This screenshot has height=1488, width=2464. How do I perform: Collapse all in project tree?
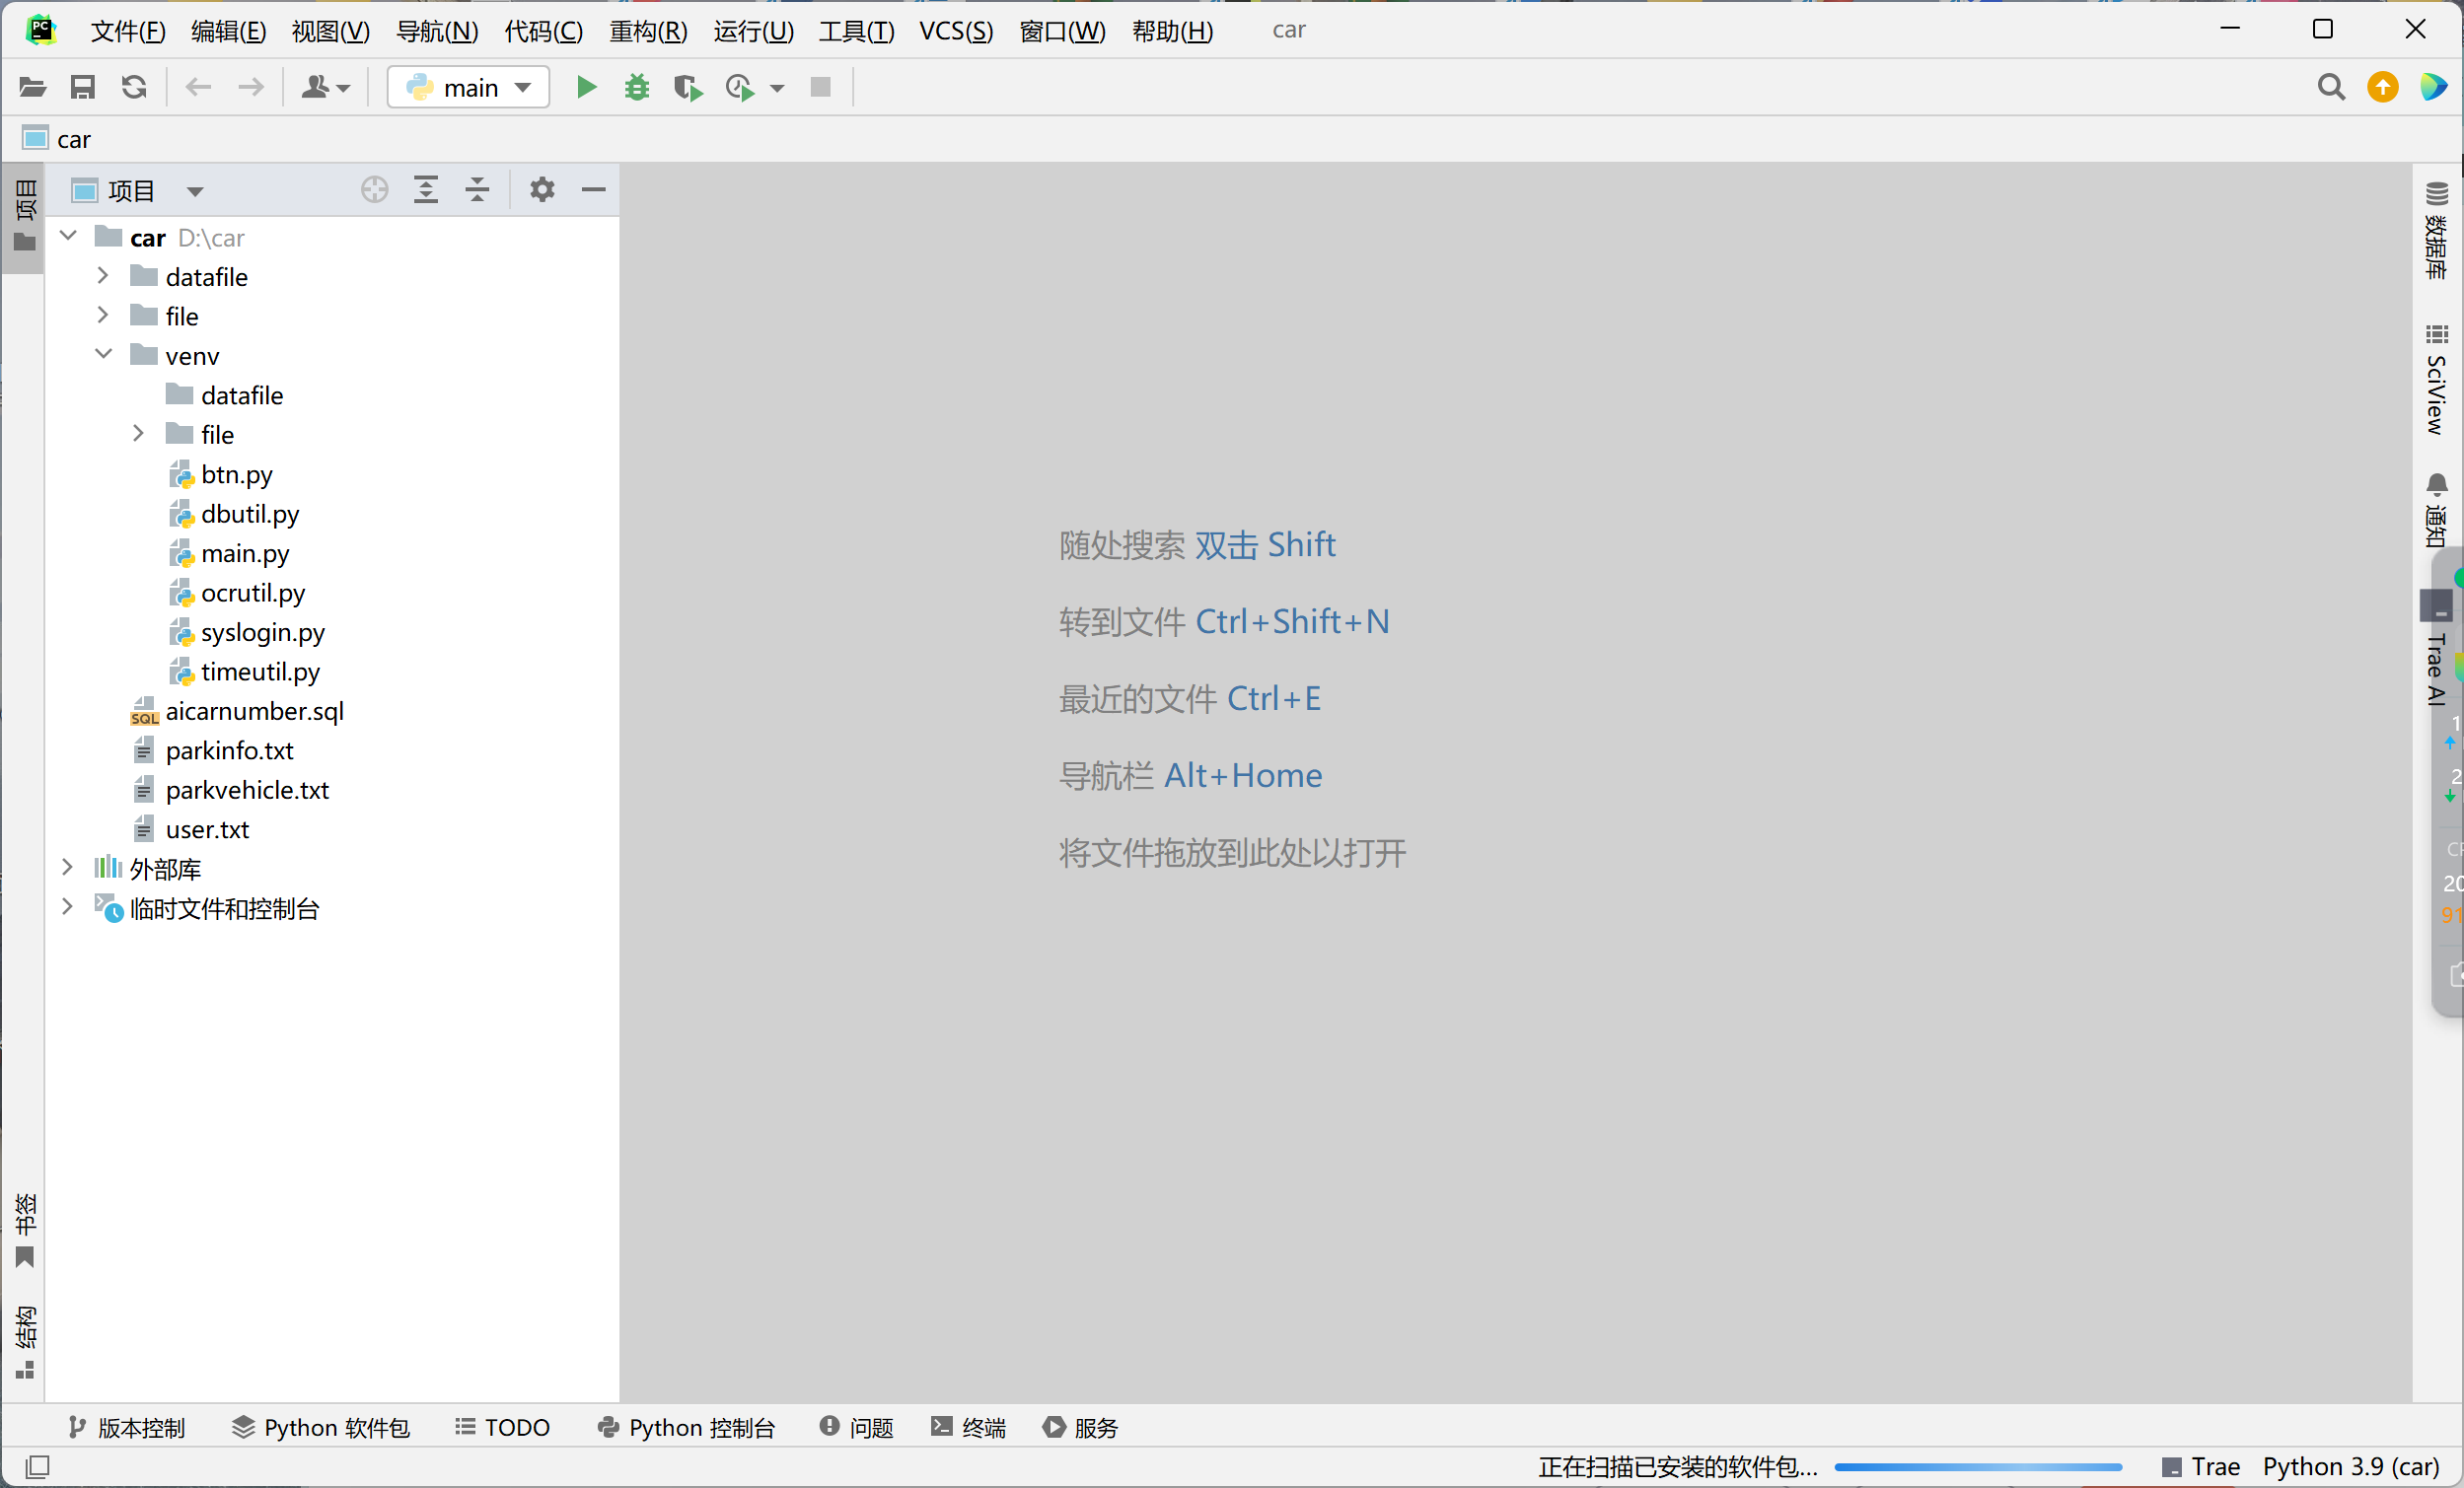pos(477,190)
